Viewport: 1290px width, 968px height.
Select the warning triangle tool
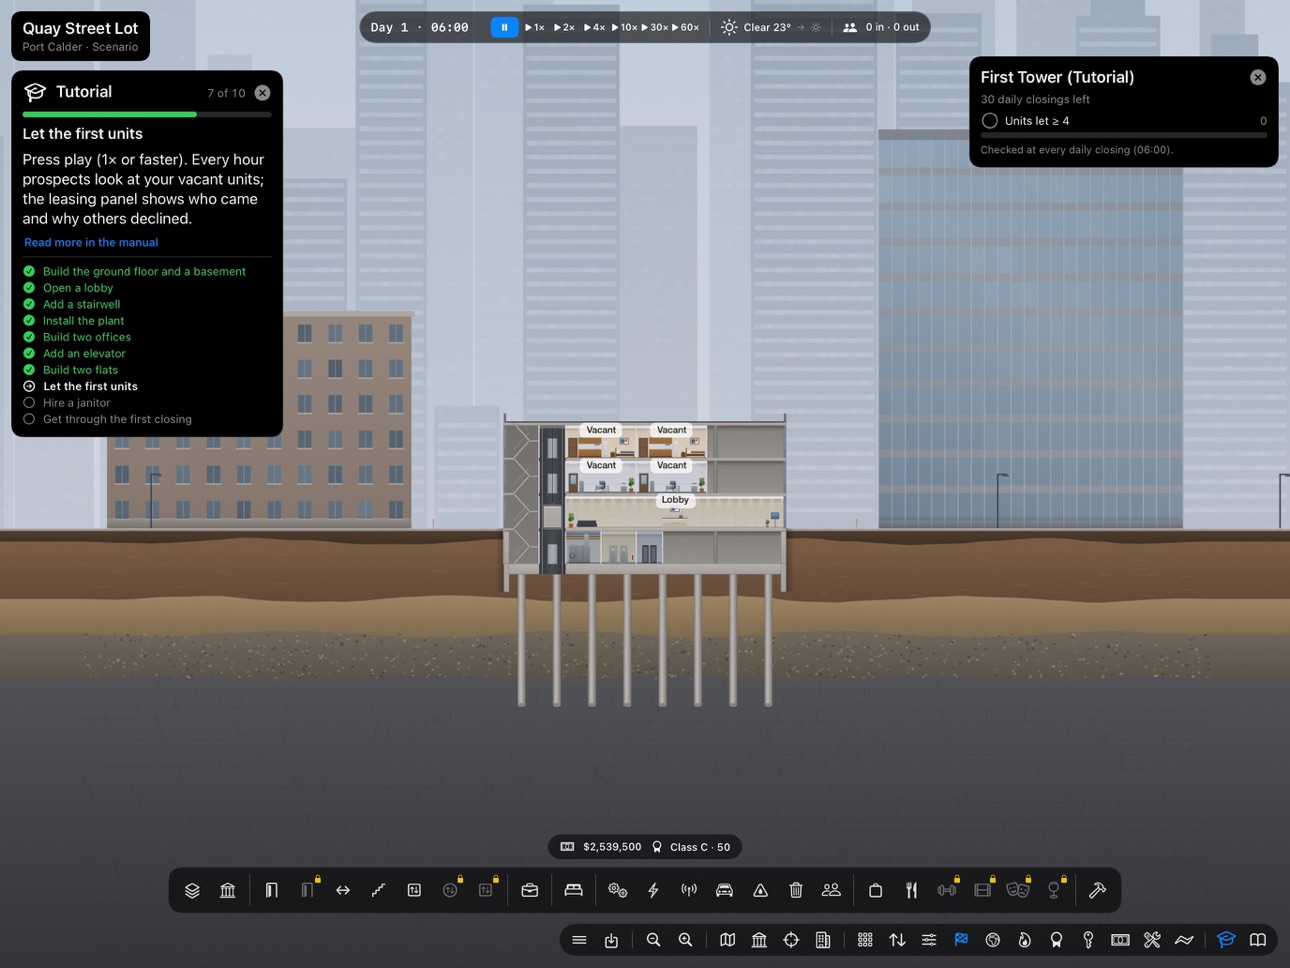click(x=760, y=890)
